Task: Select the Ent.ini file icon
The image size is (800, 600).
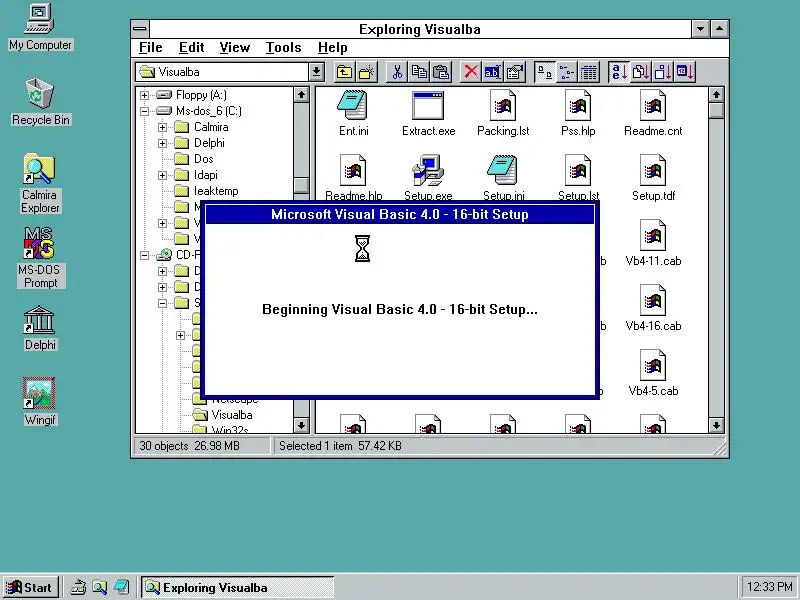Action: (353, 113)
